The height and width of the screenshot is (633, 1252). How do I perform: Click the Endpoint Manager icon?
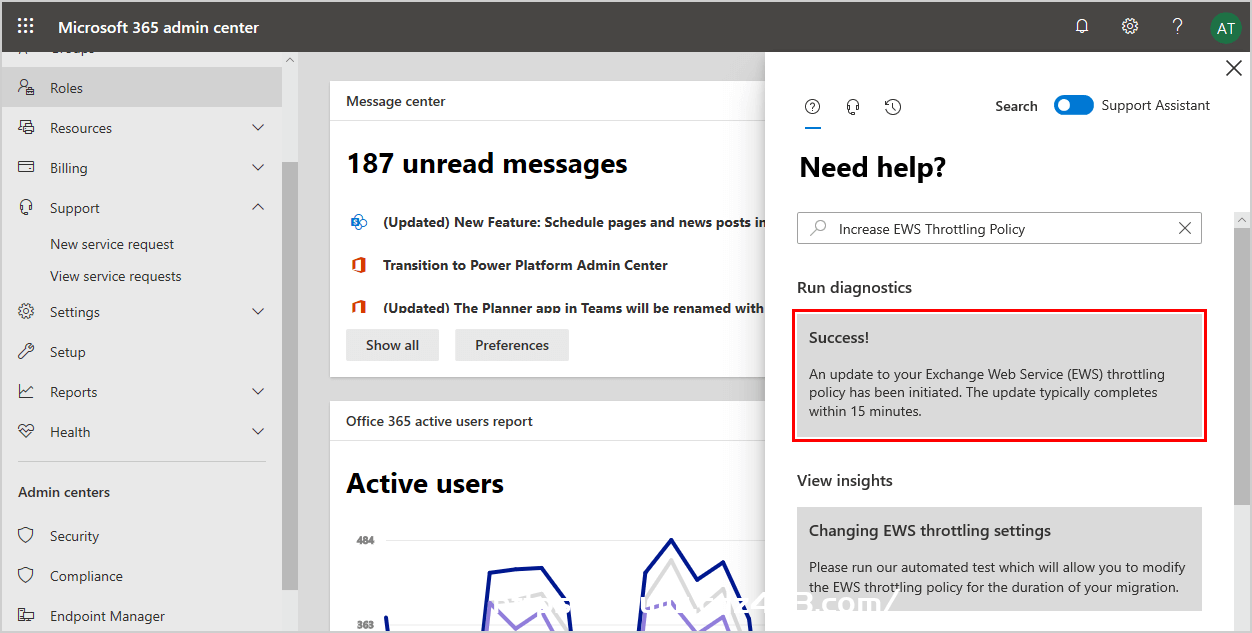point(27,616)
